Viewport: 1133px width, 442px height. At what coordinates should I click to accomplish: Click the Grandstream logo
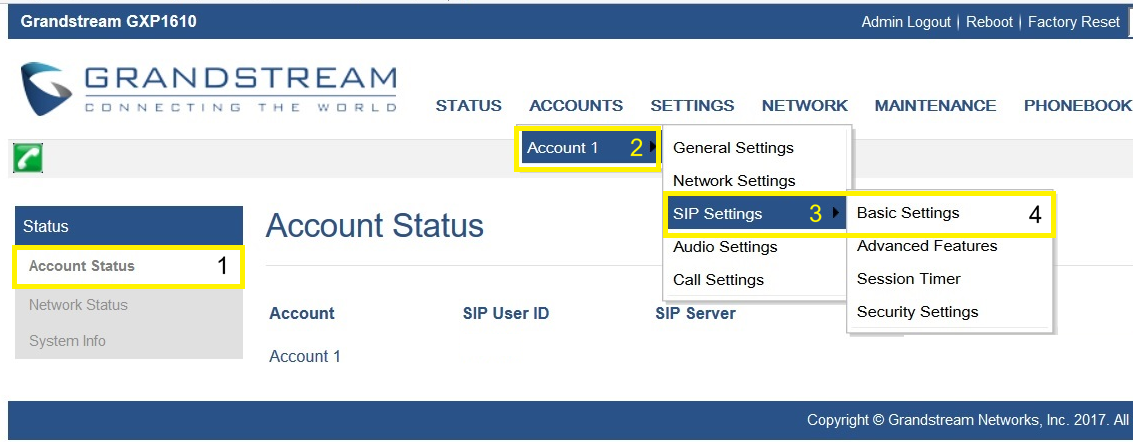click(x=208, y=90)
